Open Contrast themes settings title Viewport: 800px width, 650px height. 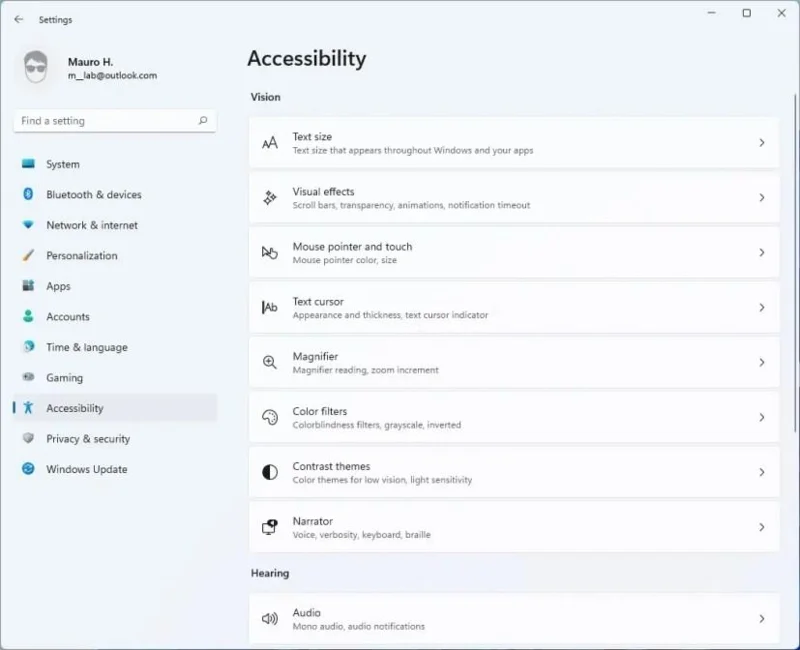click(332, 466)
